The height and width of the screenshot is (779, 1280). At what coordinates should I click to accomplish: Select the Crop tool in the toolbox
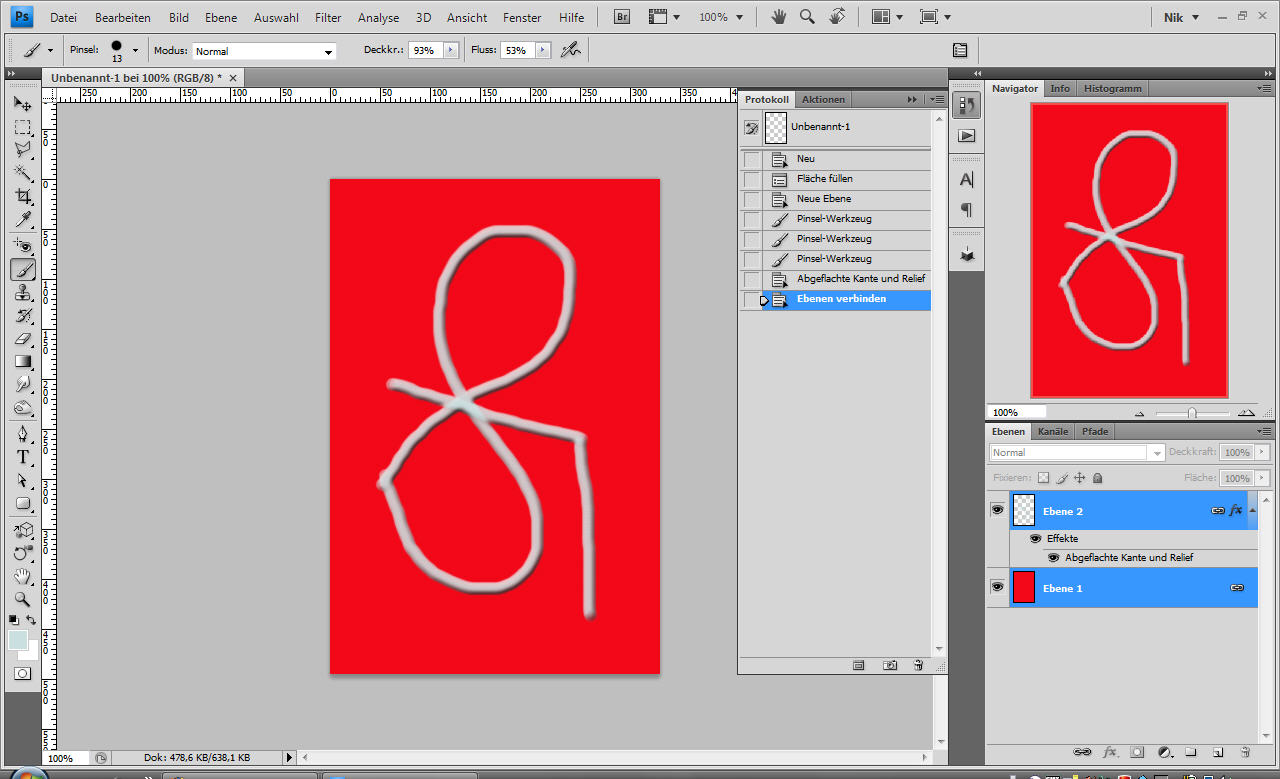pos(23,197)
